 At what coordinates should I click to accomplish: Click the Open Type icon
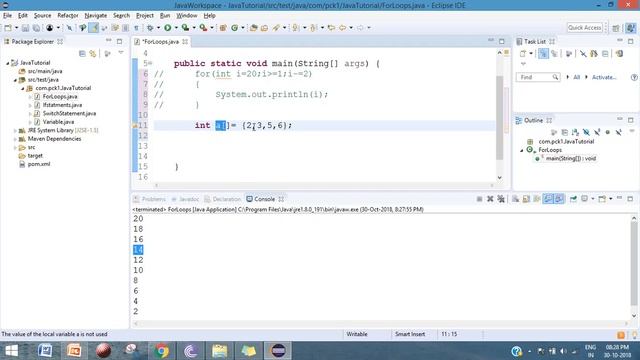coord(253,28)
